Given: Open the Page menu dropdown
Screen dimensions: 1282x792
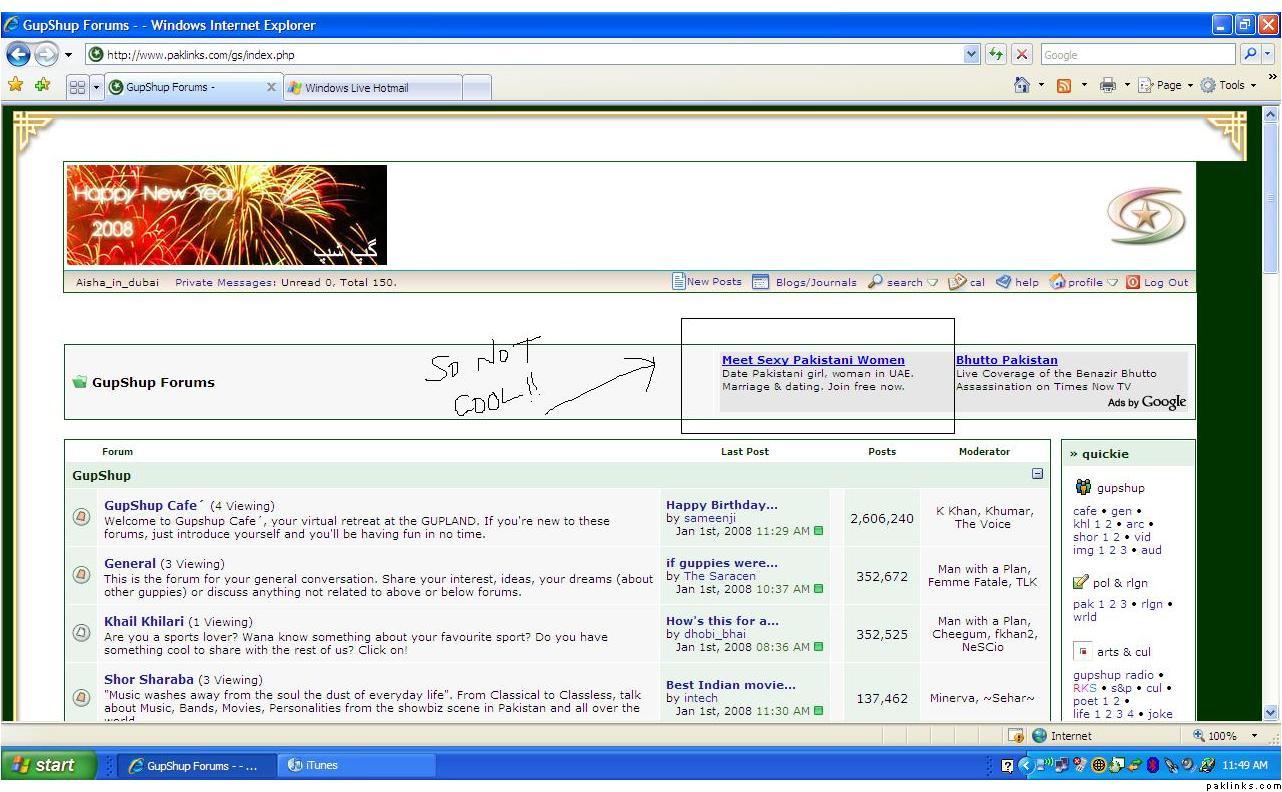Looking at the screenshot, I should 1166,86.
